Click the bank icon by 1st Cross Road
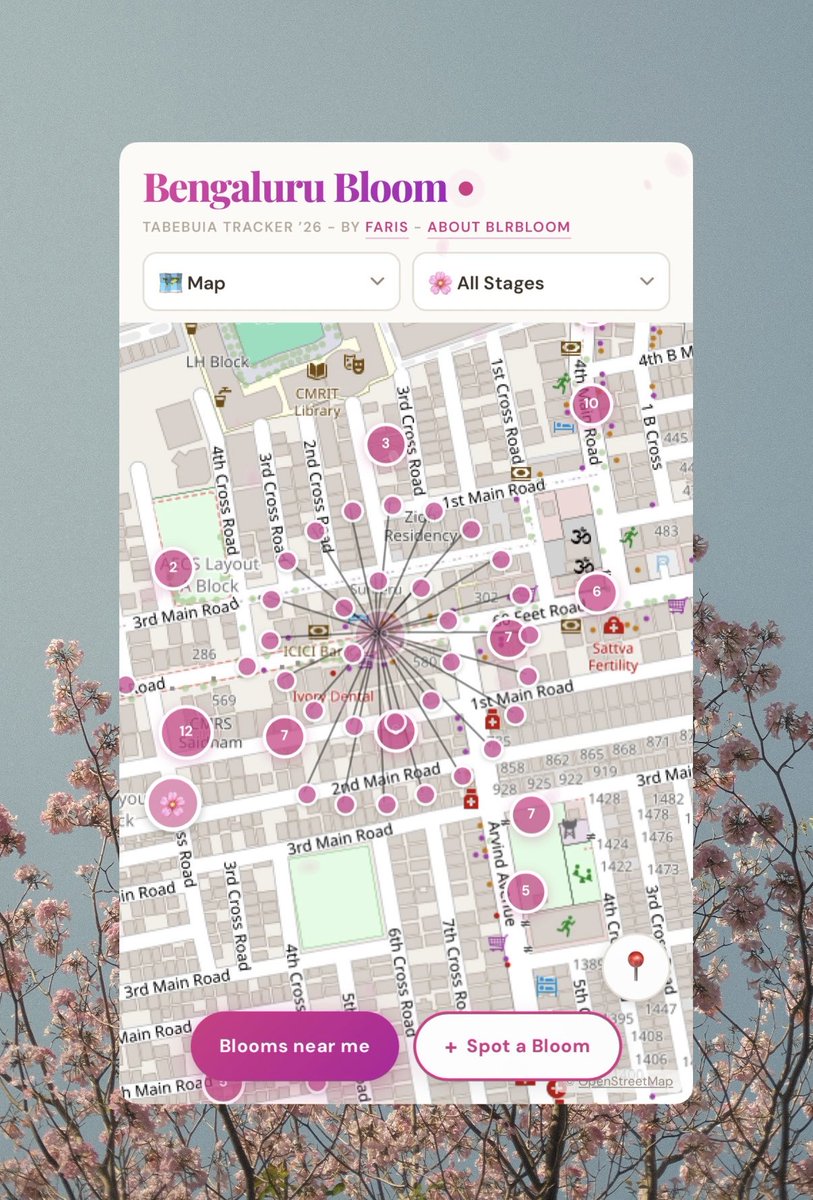 pos(519,473)
